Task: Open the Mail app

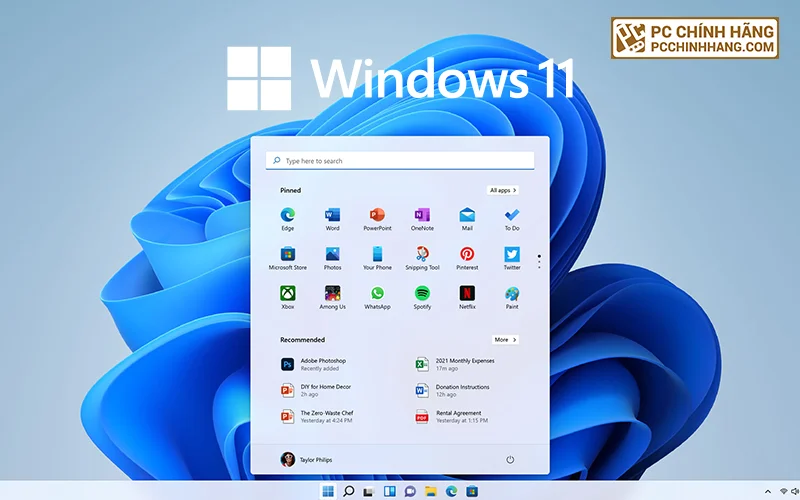Action: click(467, 219)
